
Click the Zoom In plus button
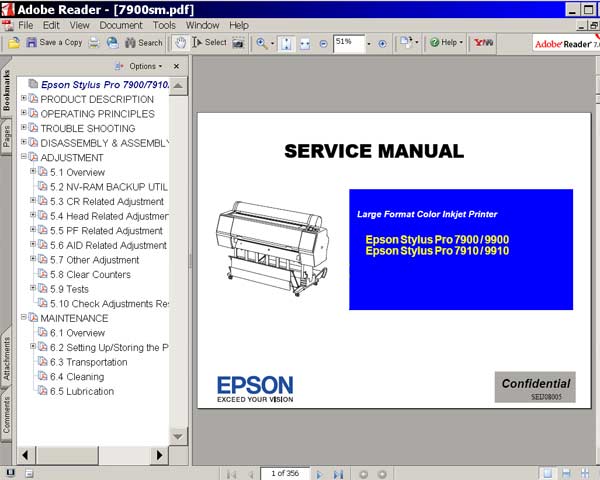pos(382,44)
